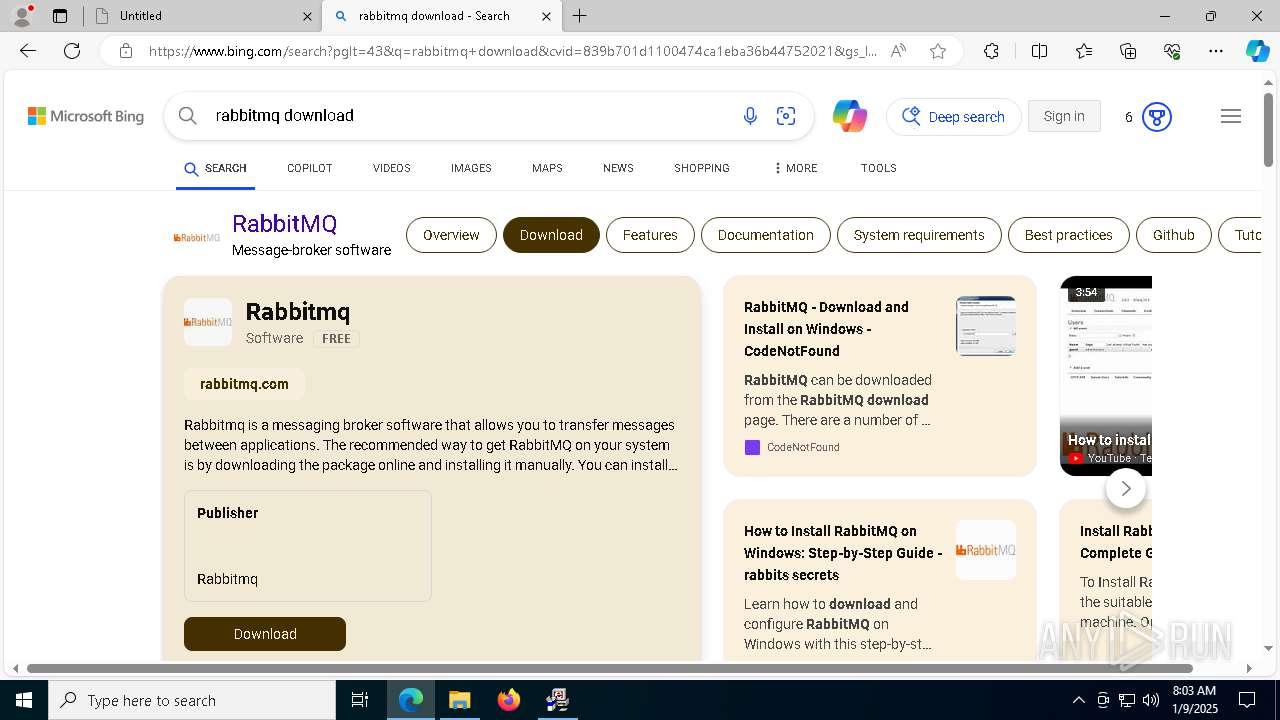Select the Overview pill
Viewport: 1280px width, 720px height.
pyautogui.click(x=451, y=235)
